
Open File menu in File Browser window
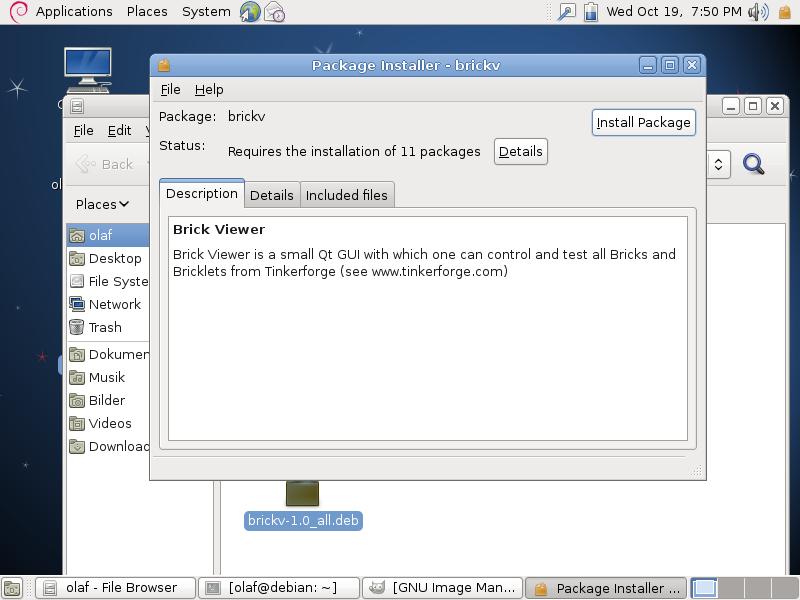click(x=84, y=131)
